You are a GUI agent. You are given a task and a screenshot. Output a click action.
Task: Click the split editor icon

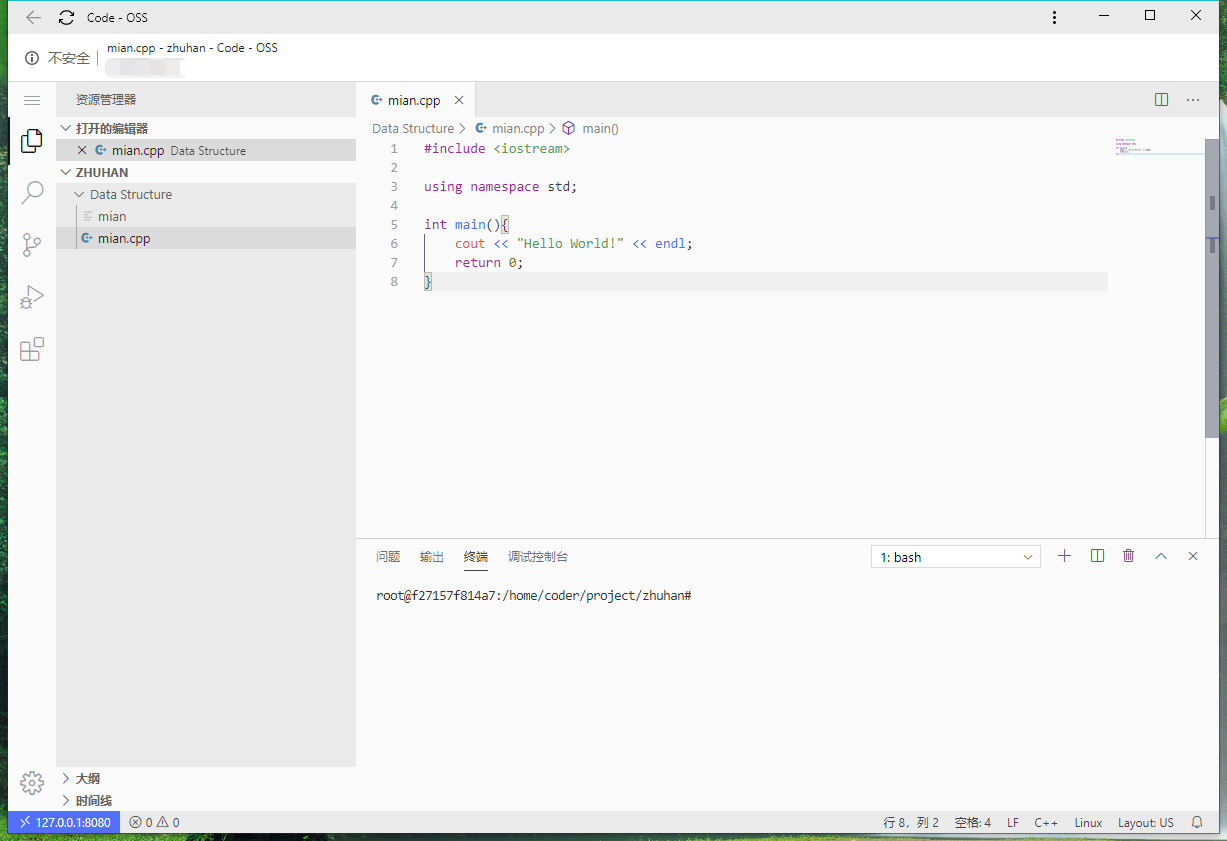tap(1161, 100)
